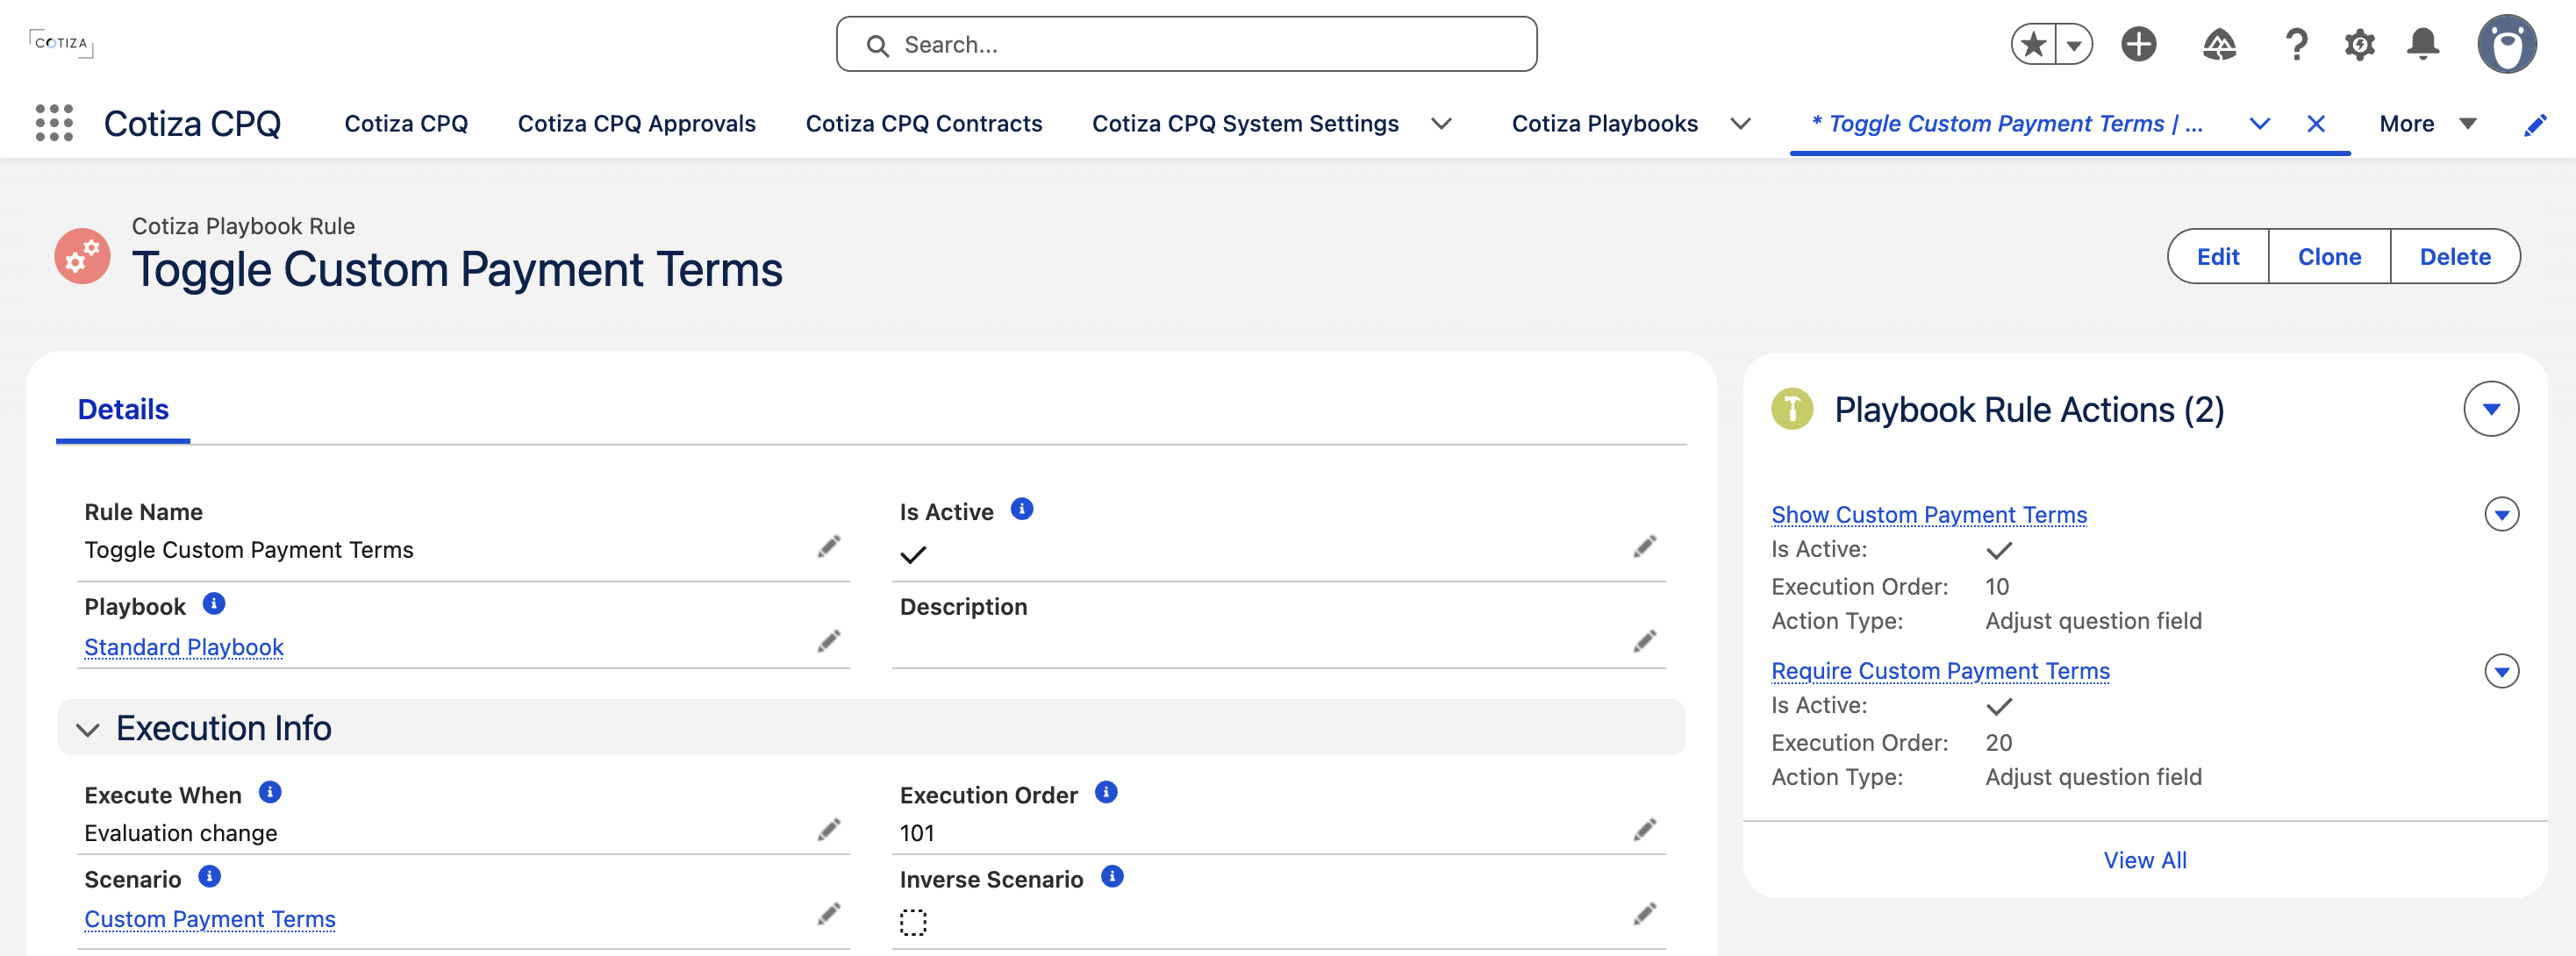Open the App Launcher grid icon

coord(54,123)
